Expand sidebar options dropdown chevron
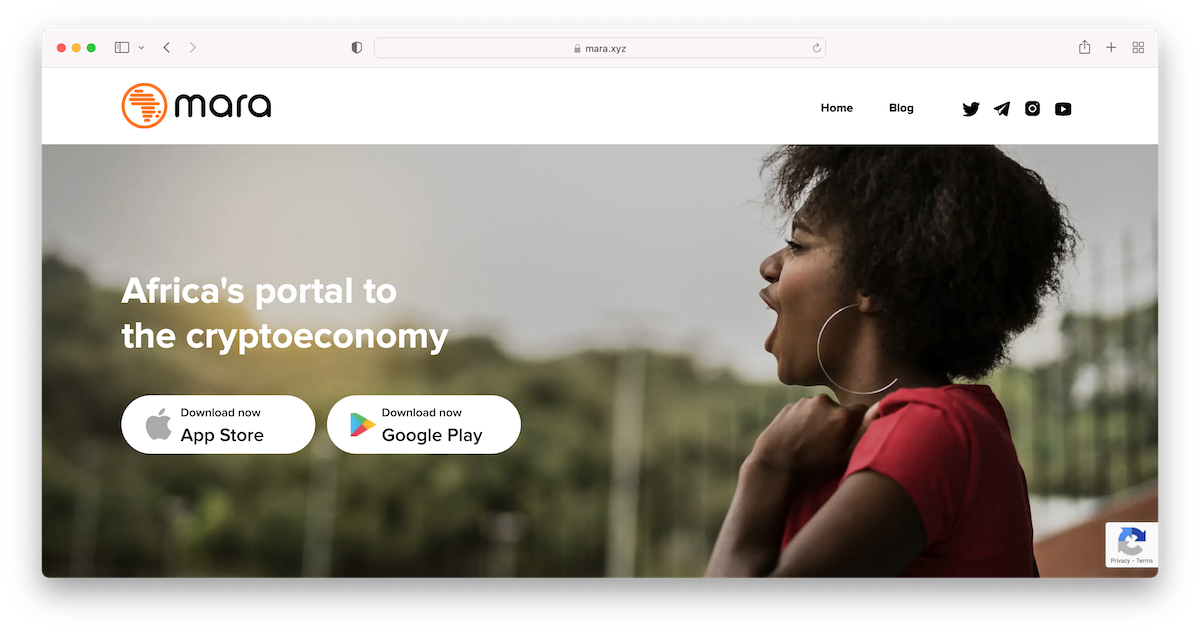Screen dimensions: 1200x633 point(141,48)
